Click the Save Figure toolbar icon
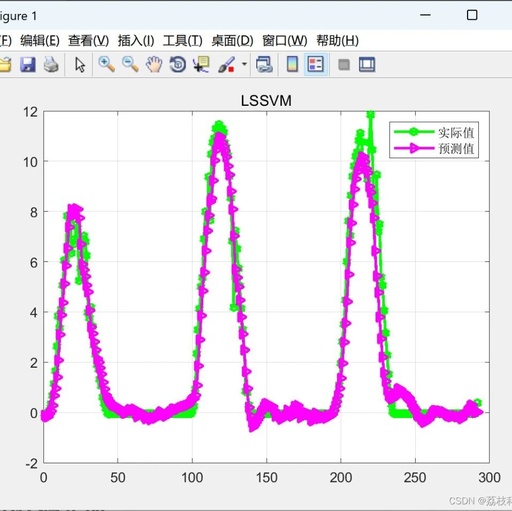The width and height of the screenshot is (512, 511). [x=28, y=64]
